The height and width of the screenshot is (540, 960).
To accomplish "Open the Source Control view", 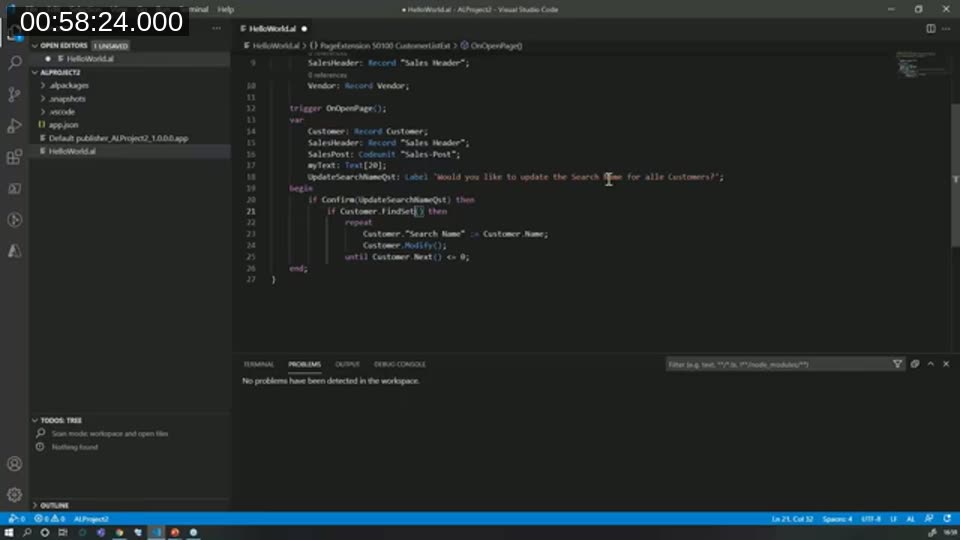I will click(x=15, y=94).
